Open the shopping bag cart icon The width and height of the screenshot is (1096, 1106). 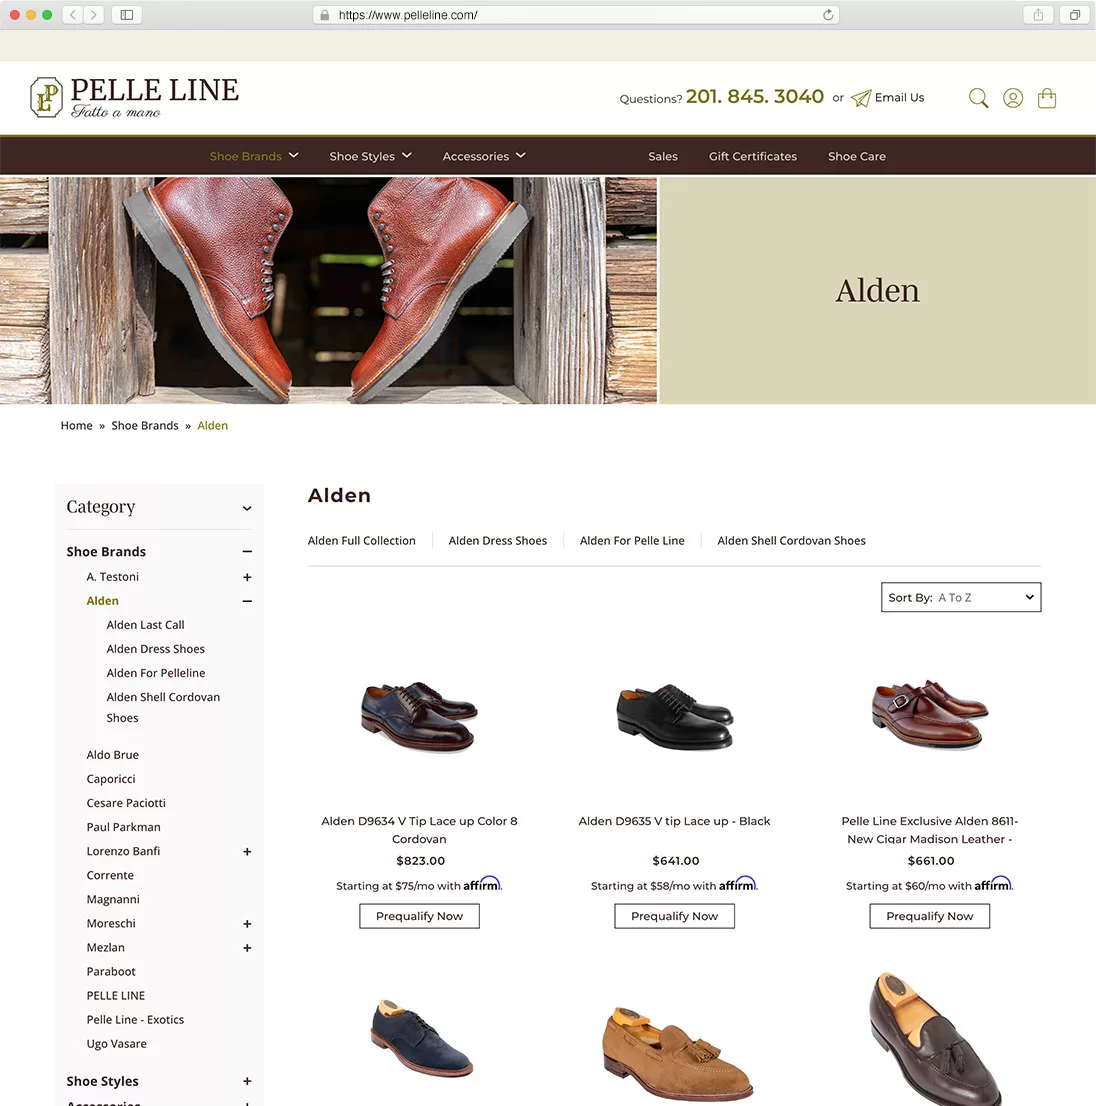(x=1047, y=98)
